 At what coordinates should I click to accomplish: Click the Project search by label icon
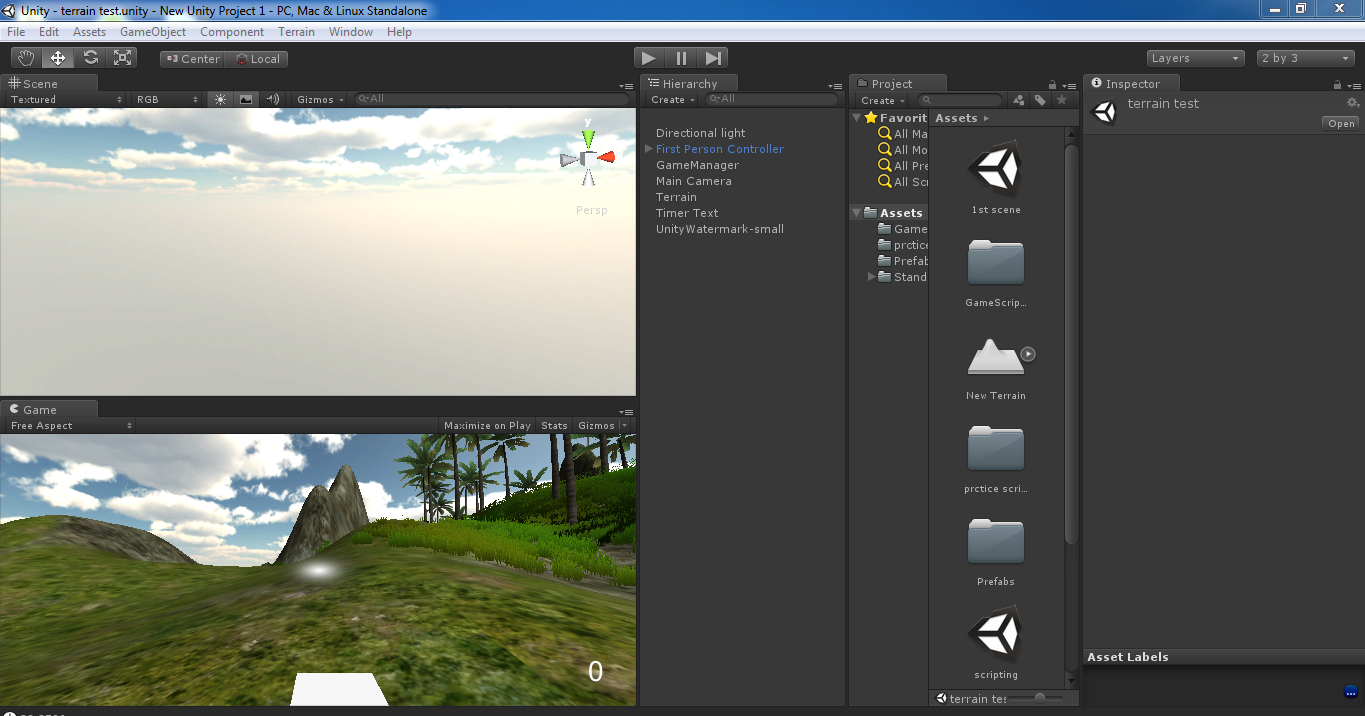[1040, 100]
